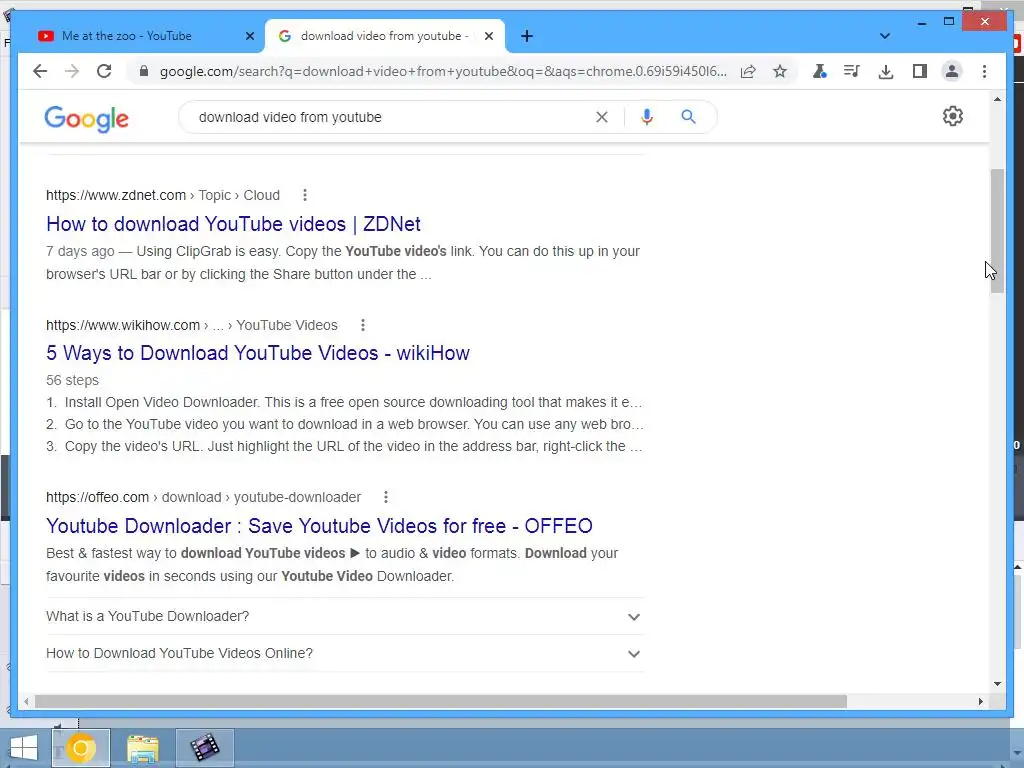Click into the Google search input field
This screenshot has width=1024, height=768.
[x=392, y=117]
